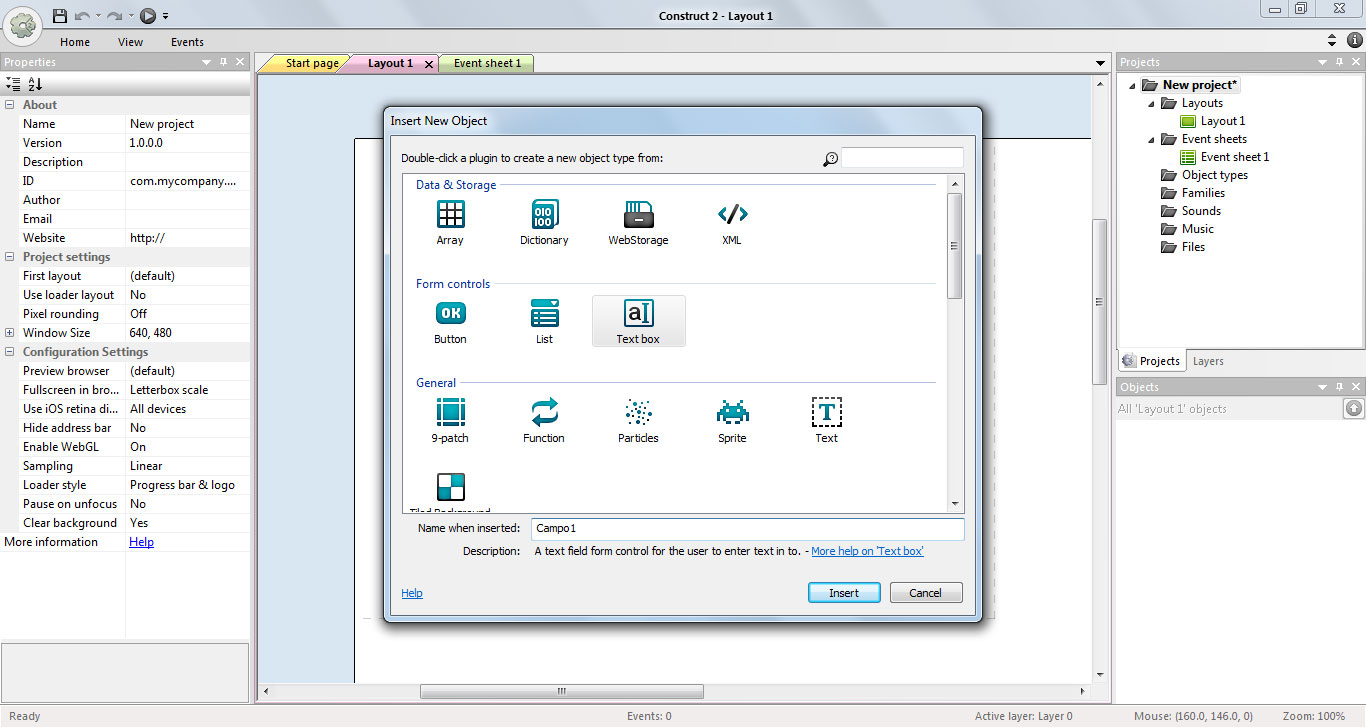Select the WebStorage plugin icon
This screenshot has width=1366, height=728.
tap(638, 214)
